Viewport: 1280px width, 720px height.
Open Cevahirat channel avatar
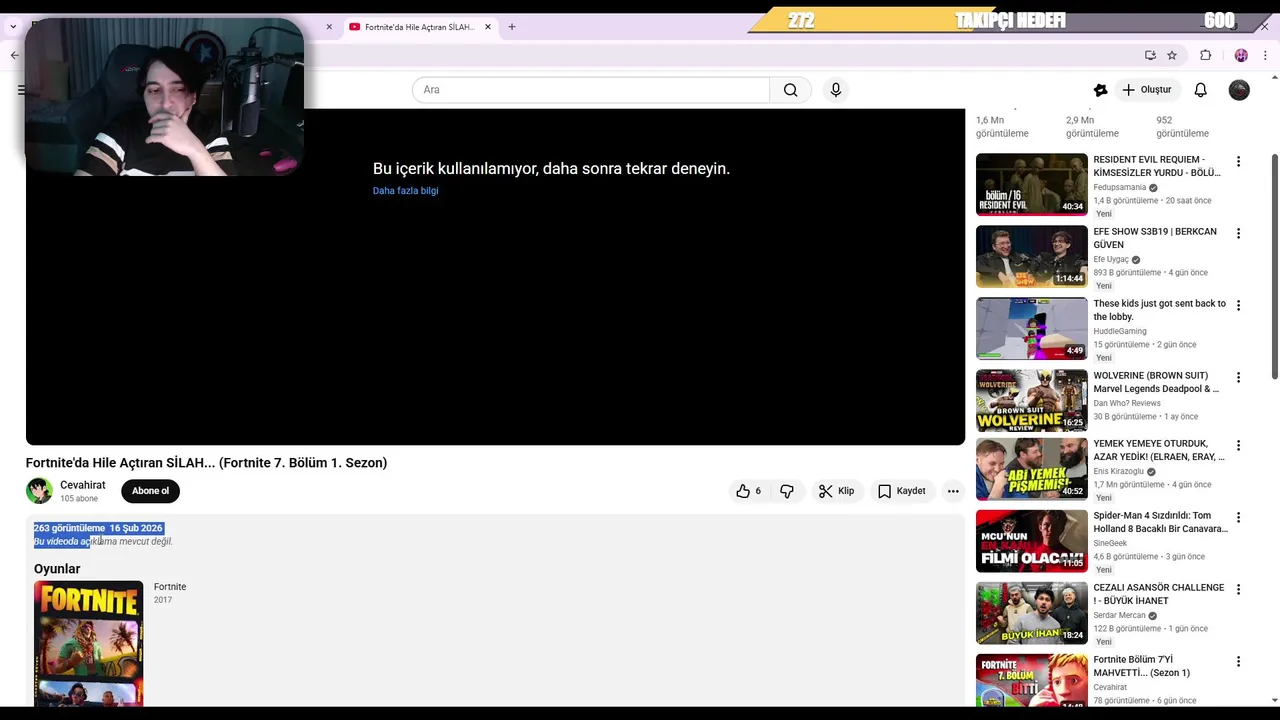click(x=39, y=491)
